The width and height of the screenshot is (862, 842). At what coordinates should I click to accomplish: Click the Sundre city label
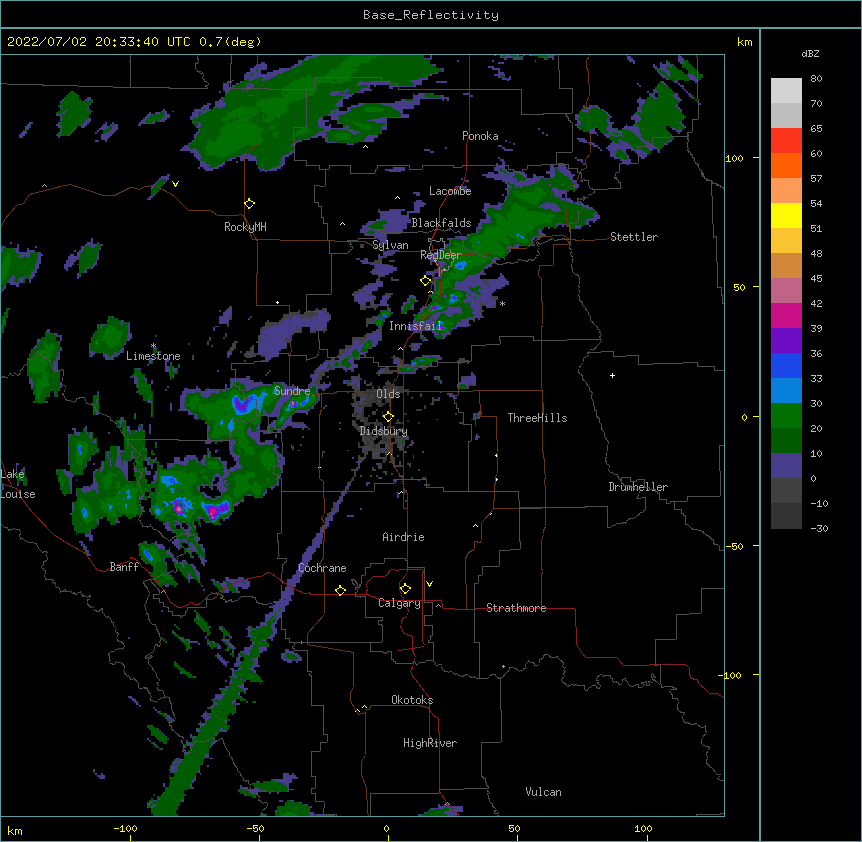tap(292, 391)
